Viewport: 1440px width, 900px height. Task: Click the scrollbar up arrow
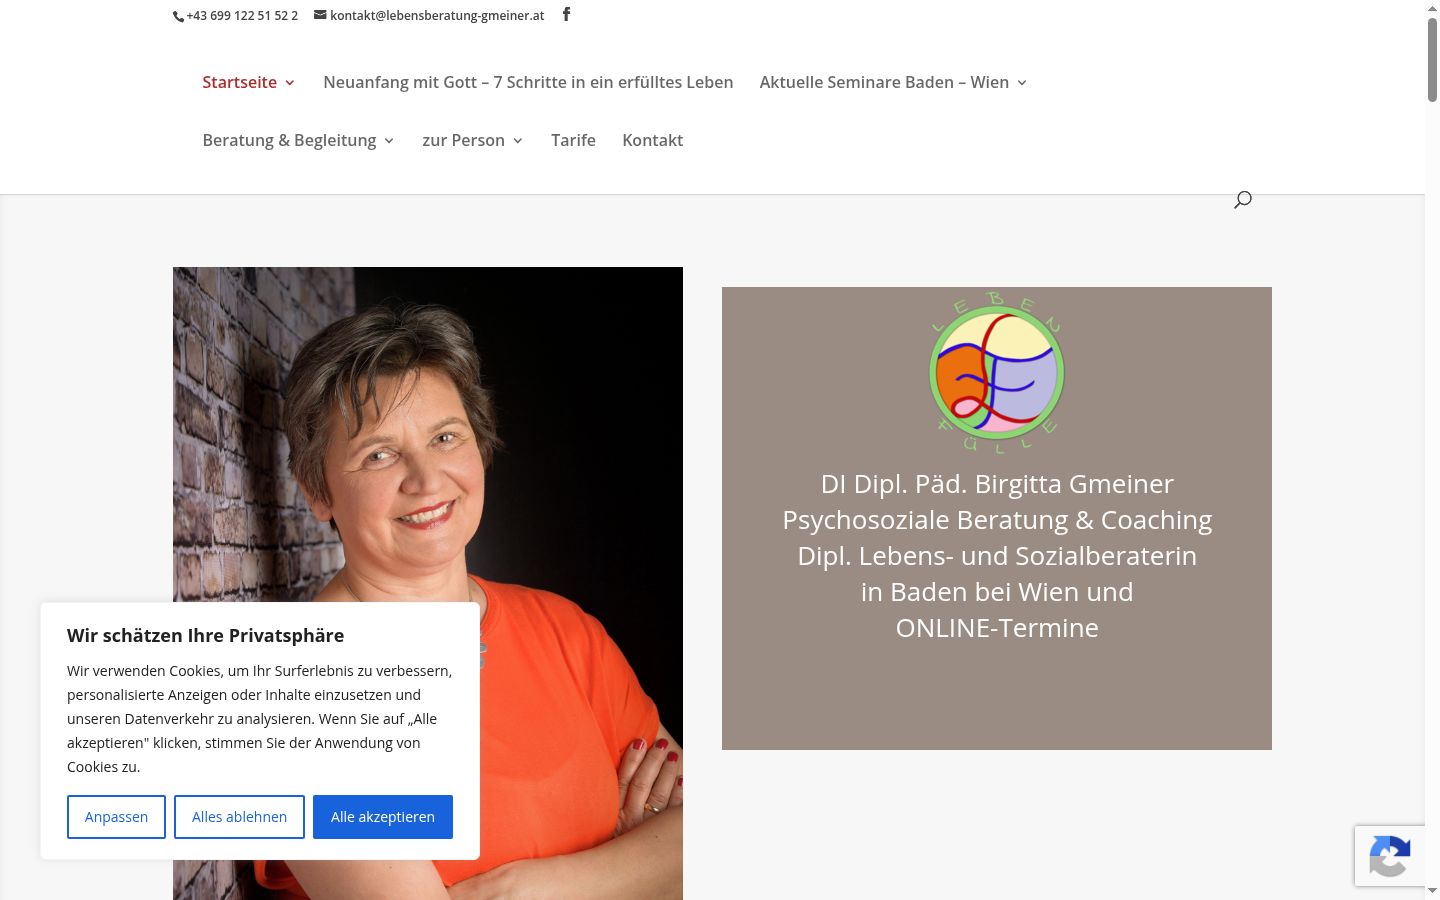coord(1432,7)
